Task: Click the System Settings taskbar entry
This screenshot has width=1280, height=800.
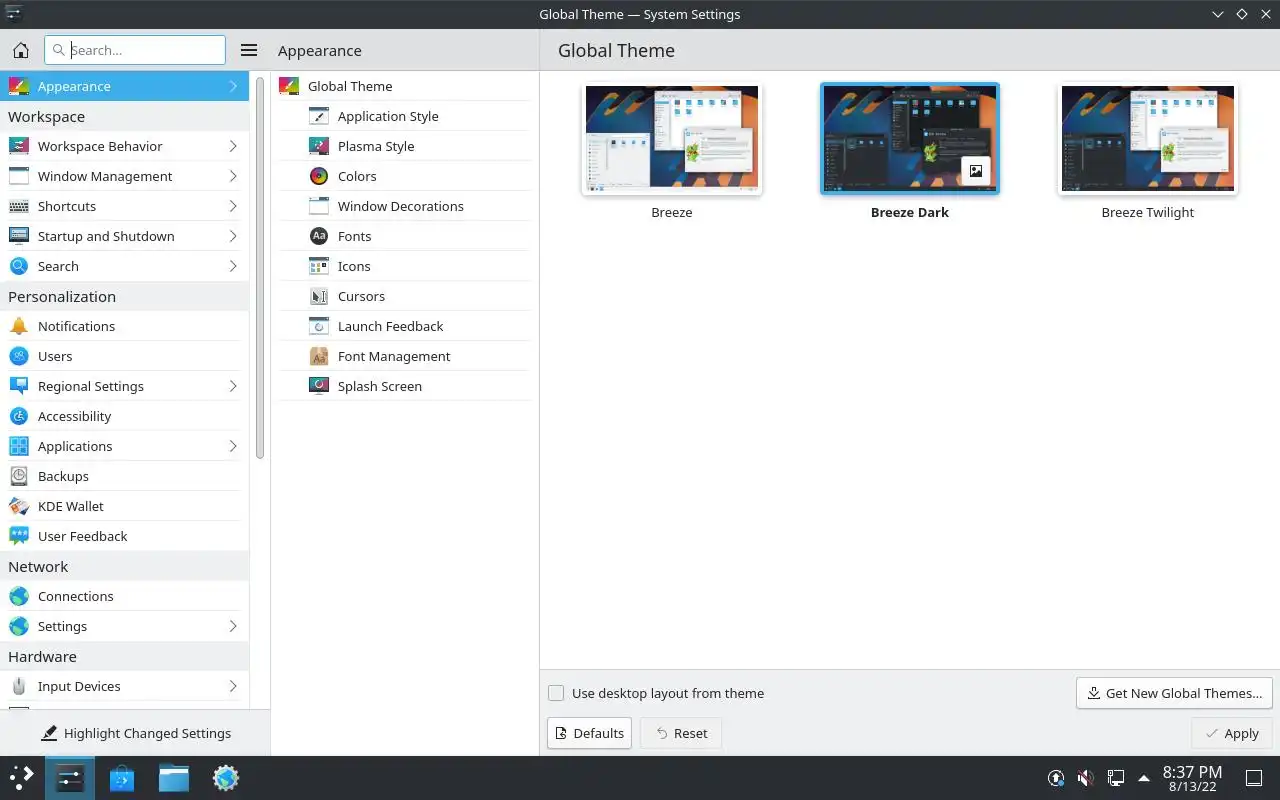Action: point(70,778)
